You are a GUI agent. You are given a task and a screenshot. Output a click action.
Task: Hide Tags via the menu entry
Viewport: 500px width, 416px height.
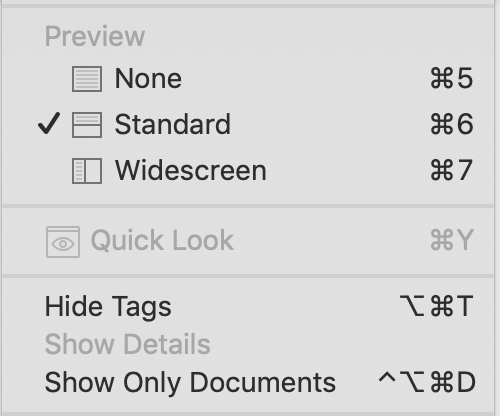248,306
